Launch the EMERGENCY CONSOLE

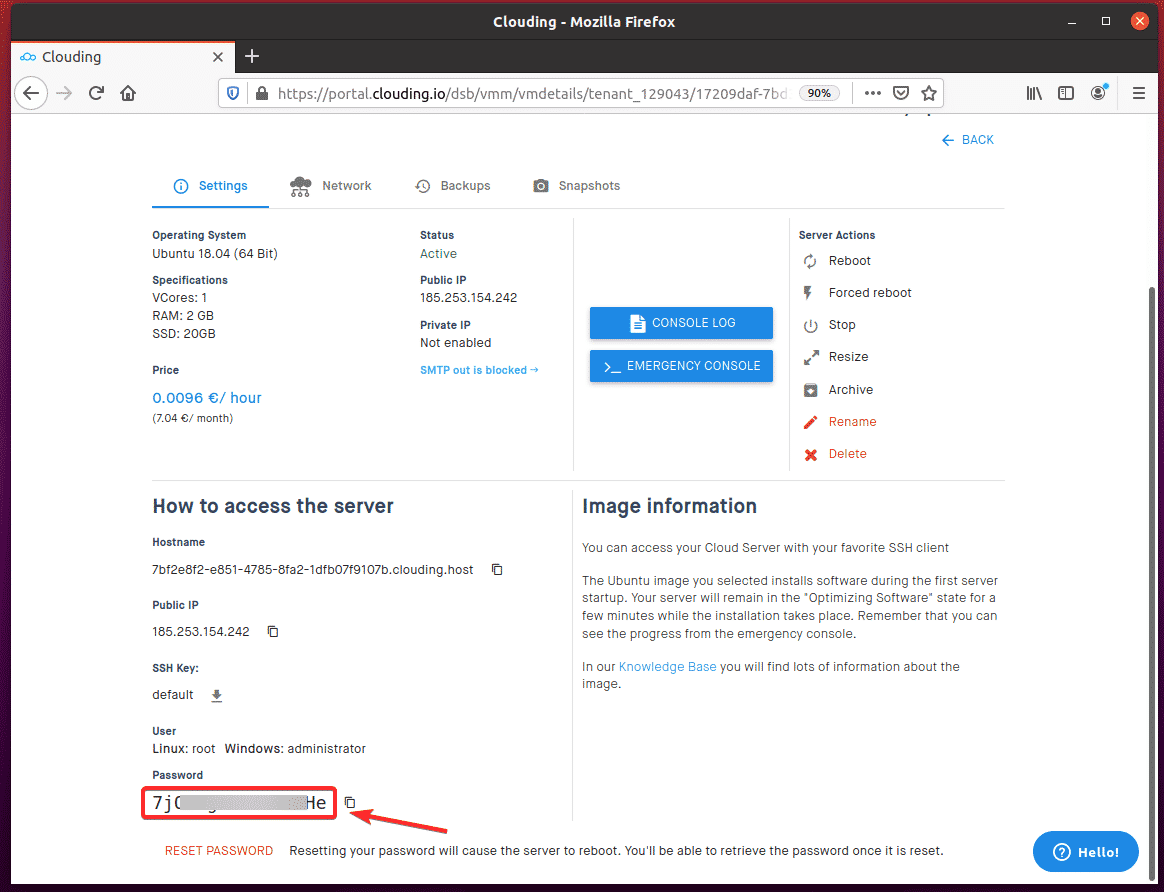click(681, 366)
